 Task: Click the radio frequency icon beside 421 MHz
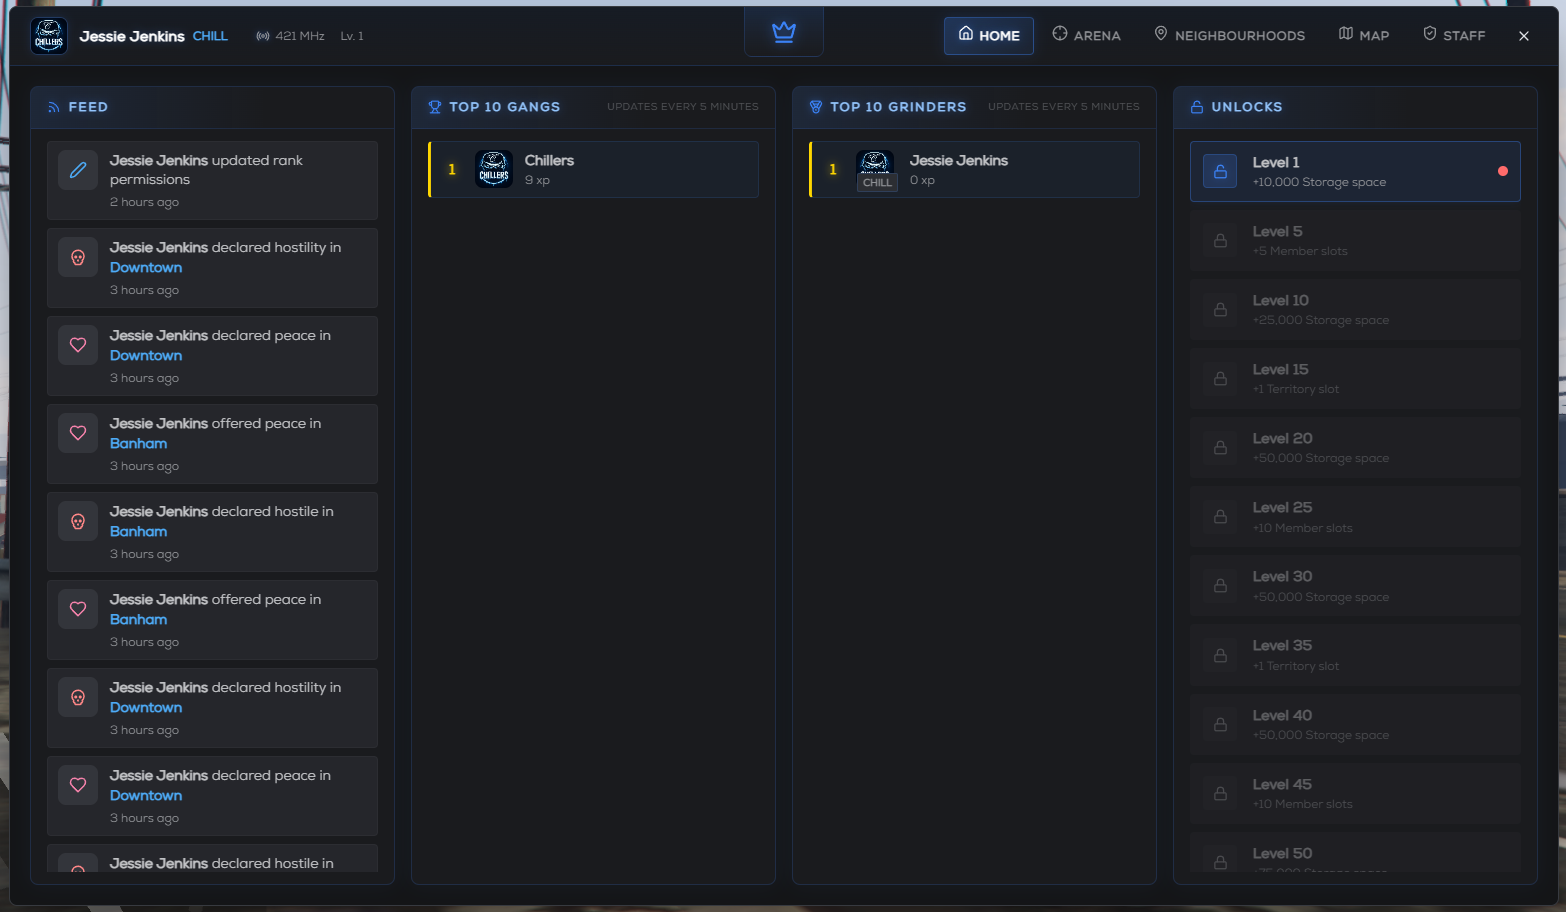coord(263,36)
